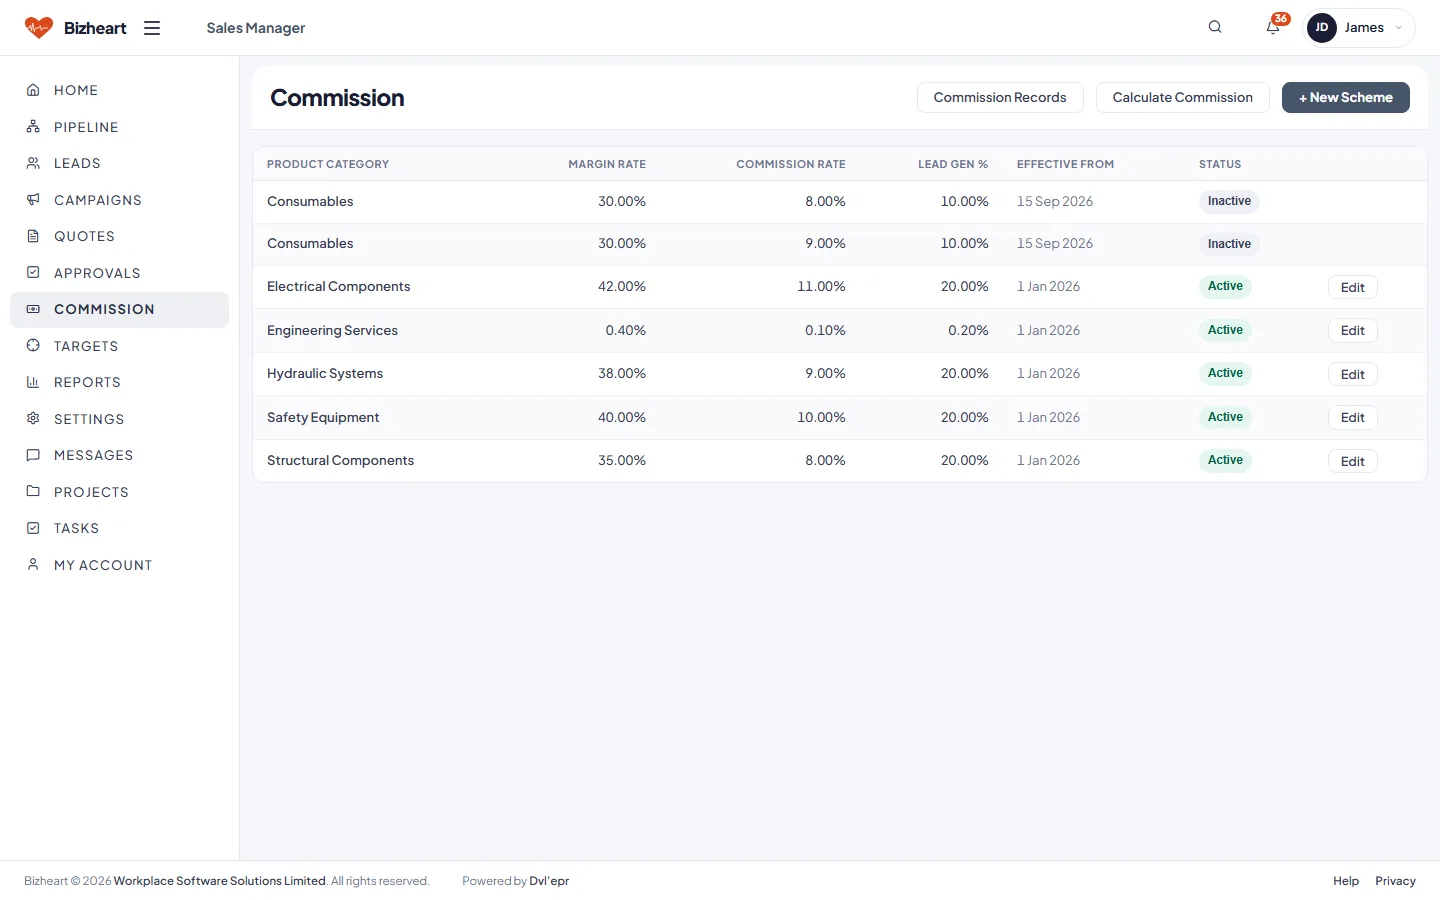
Task: Open the Privacy footer link
Action: point(1395,881)
